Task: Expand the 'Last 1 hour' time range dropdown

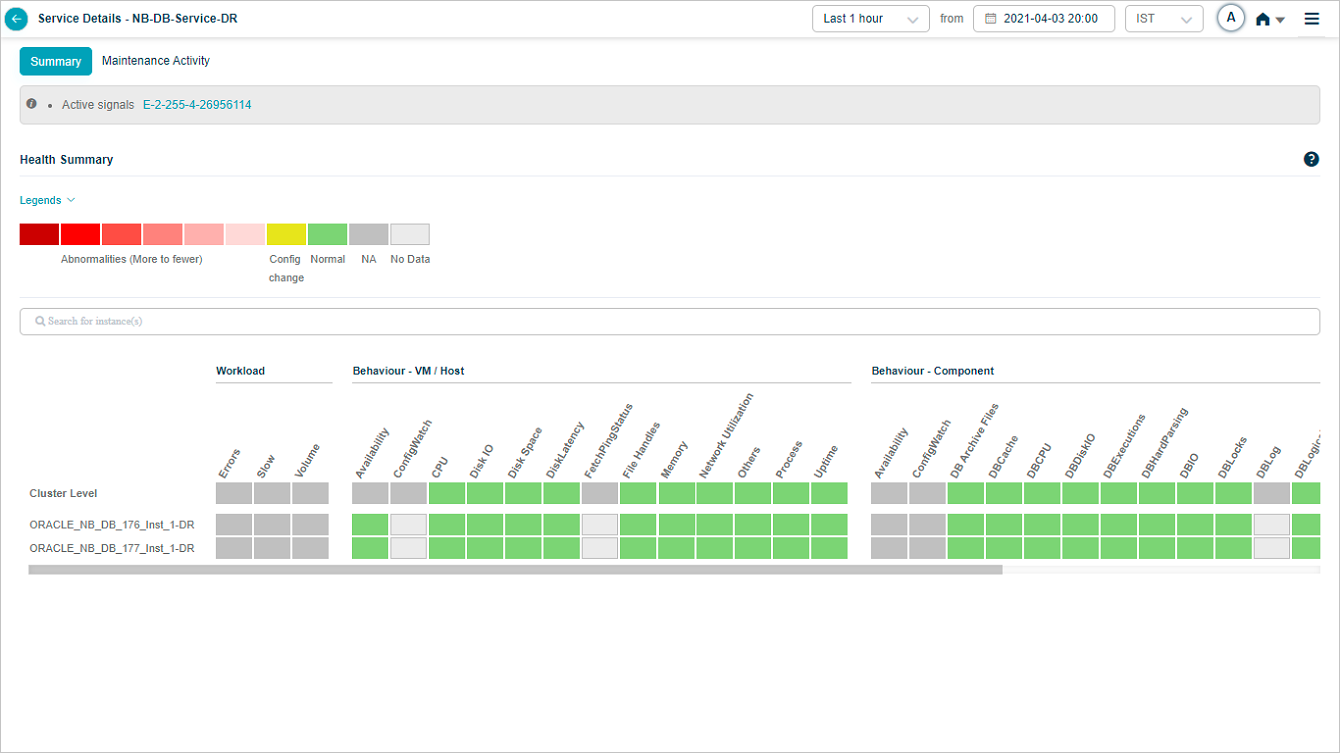Action: coord(871,19)
